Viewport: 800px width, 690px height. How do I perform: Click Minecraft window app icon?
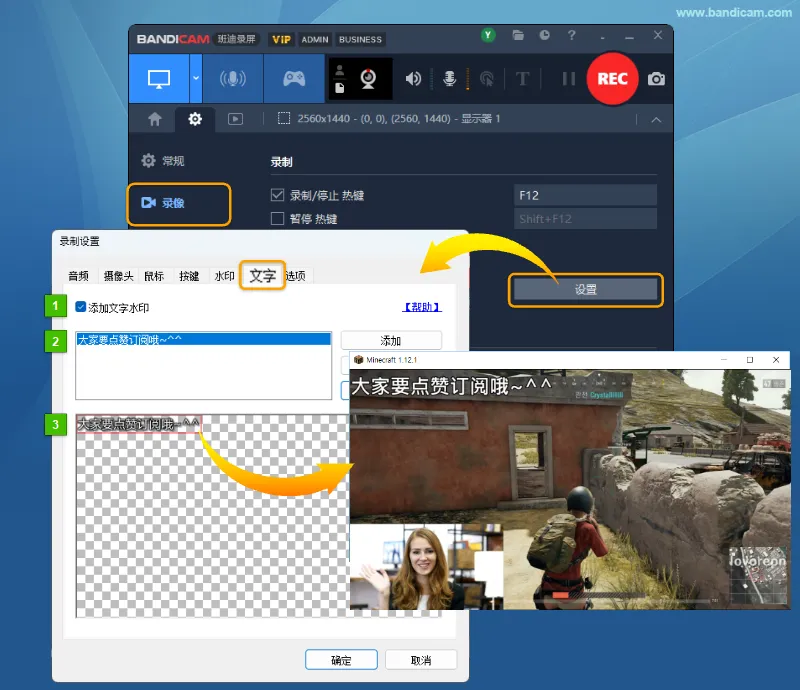pyautogui.click(x=358, y=360)
